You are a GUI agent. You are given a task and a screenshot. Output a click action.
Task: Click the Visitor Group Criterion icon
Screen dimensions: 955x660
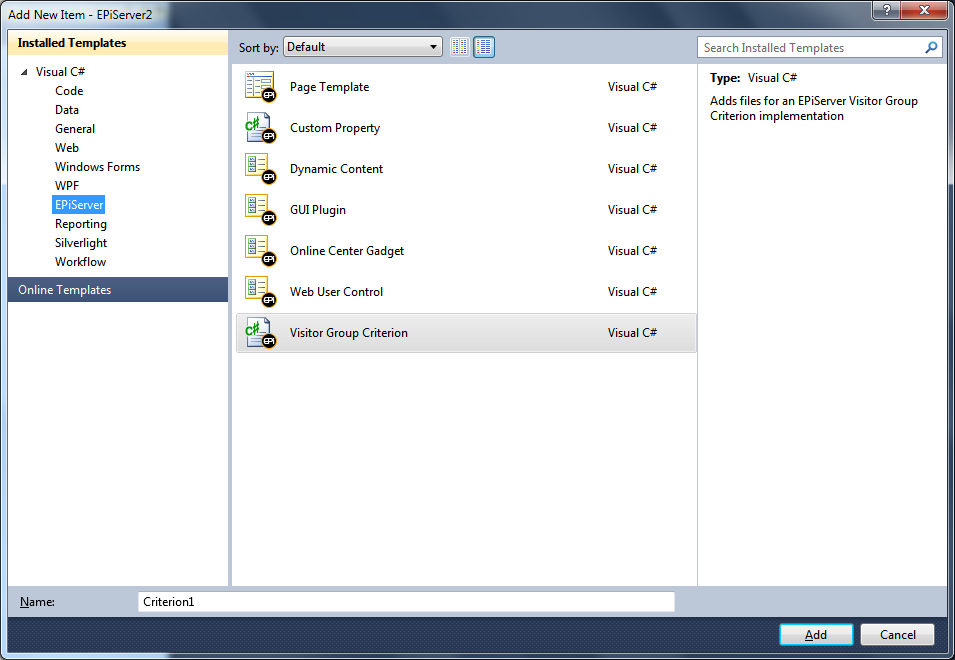(260, 333)
